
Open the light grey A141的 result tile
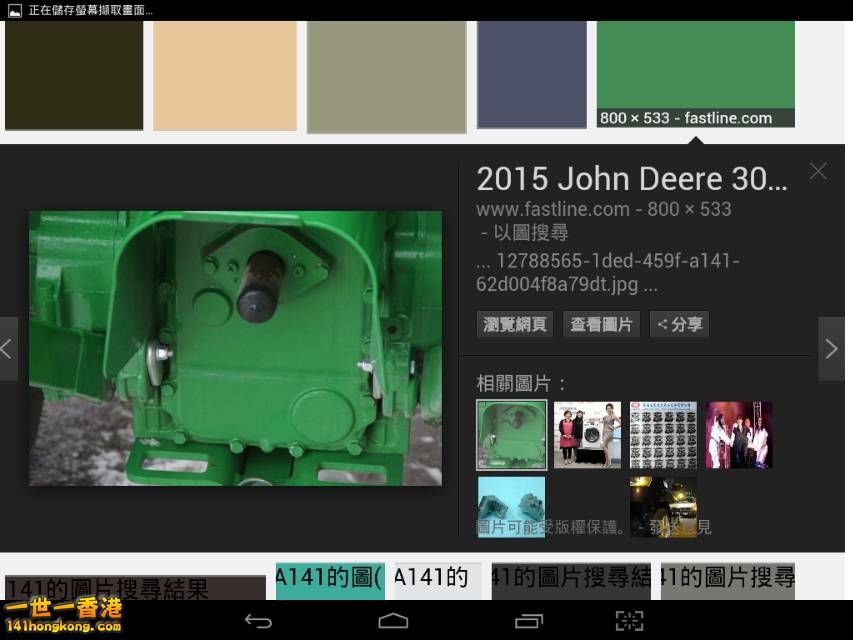click(438, 580)
